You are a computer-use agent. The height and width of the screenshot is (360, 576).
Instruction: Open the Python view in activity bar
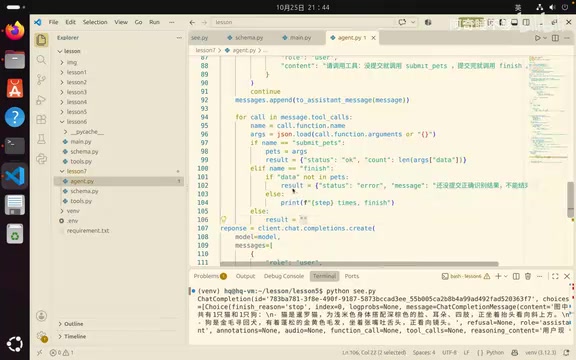41,159
